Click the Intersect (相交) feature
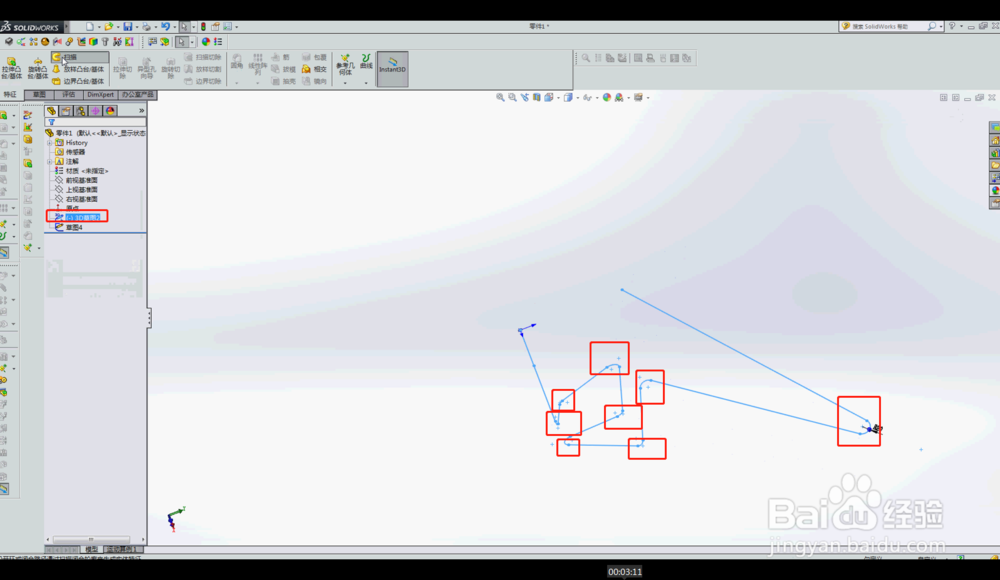1000x580 pixels. point(314,69)
